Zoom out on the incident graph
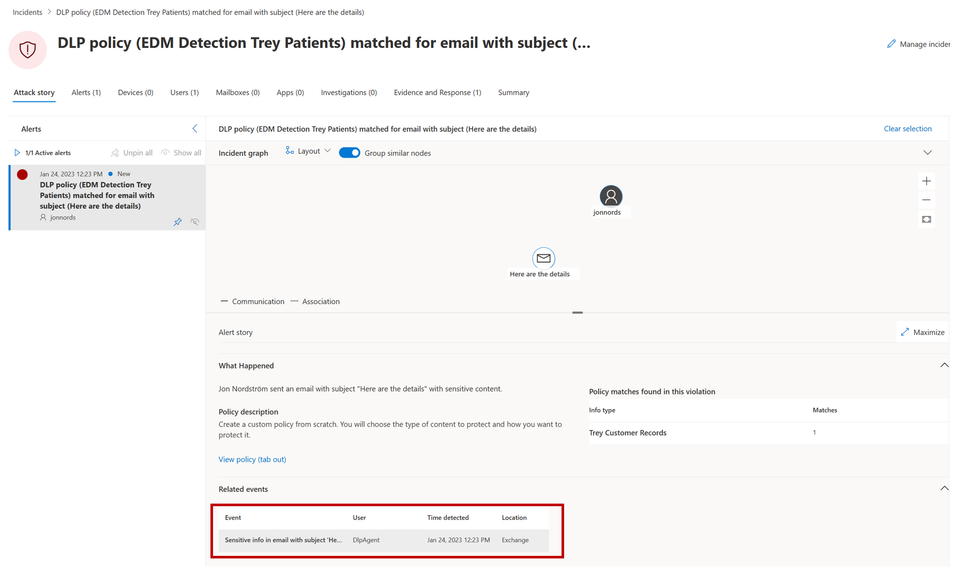 click(926, 200)
